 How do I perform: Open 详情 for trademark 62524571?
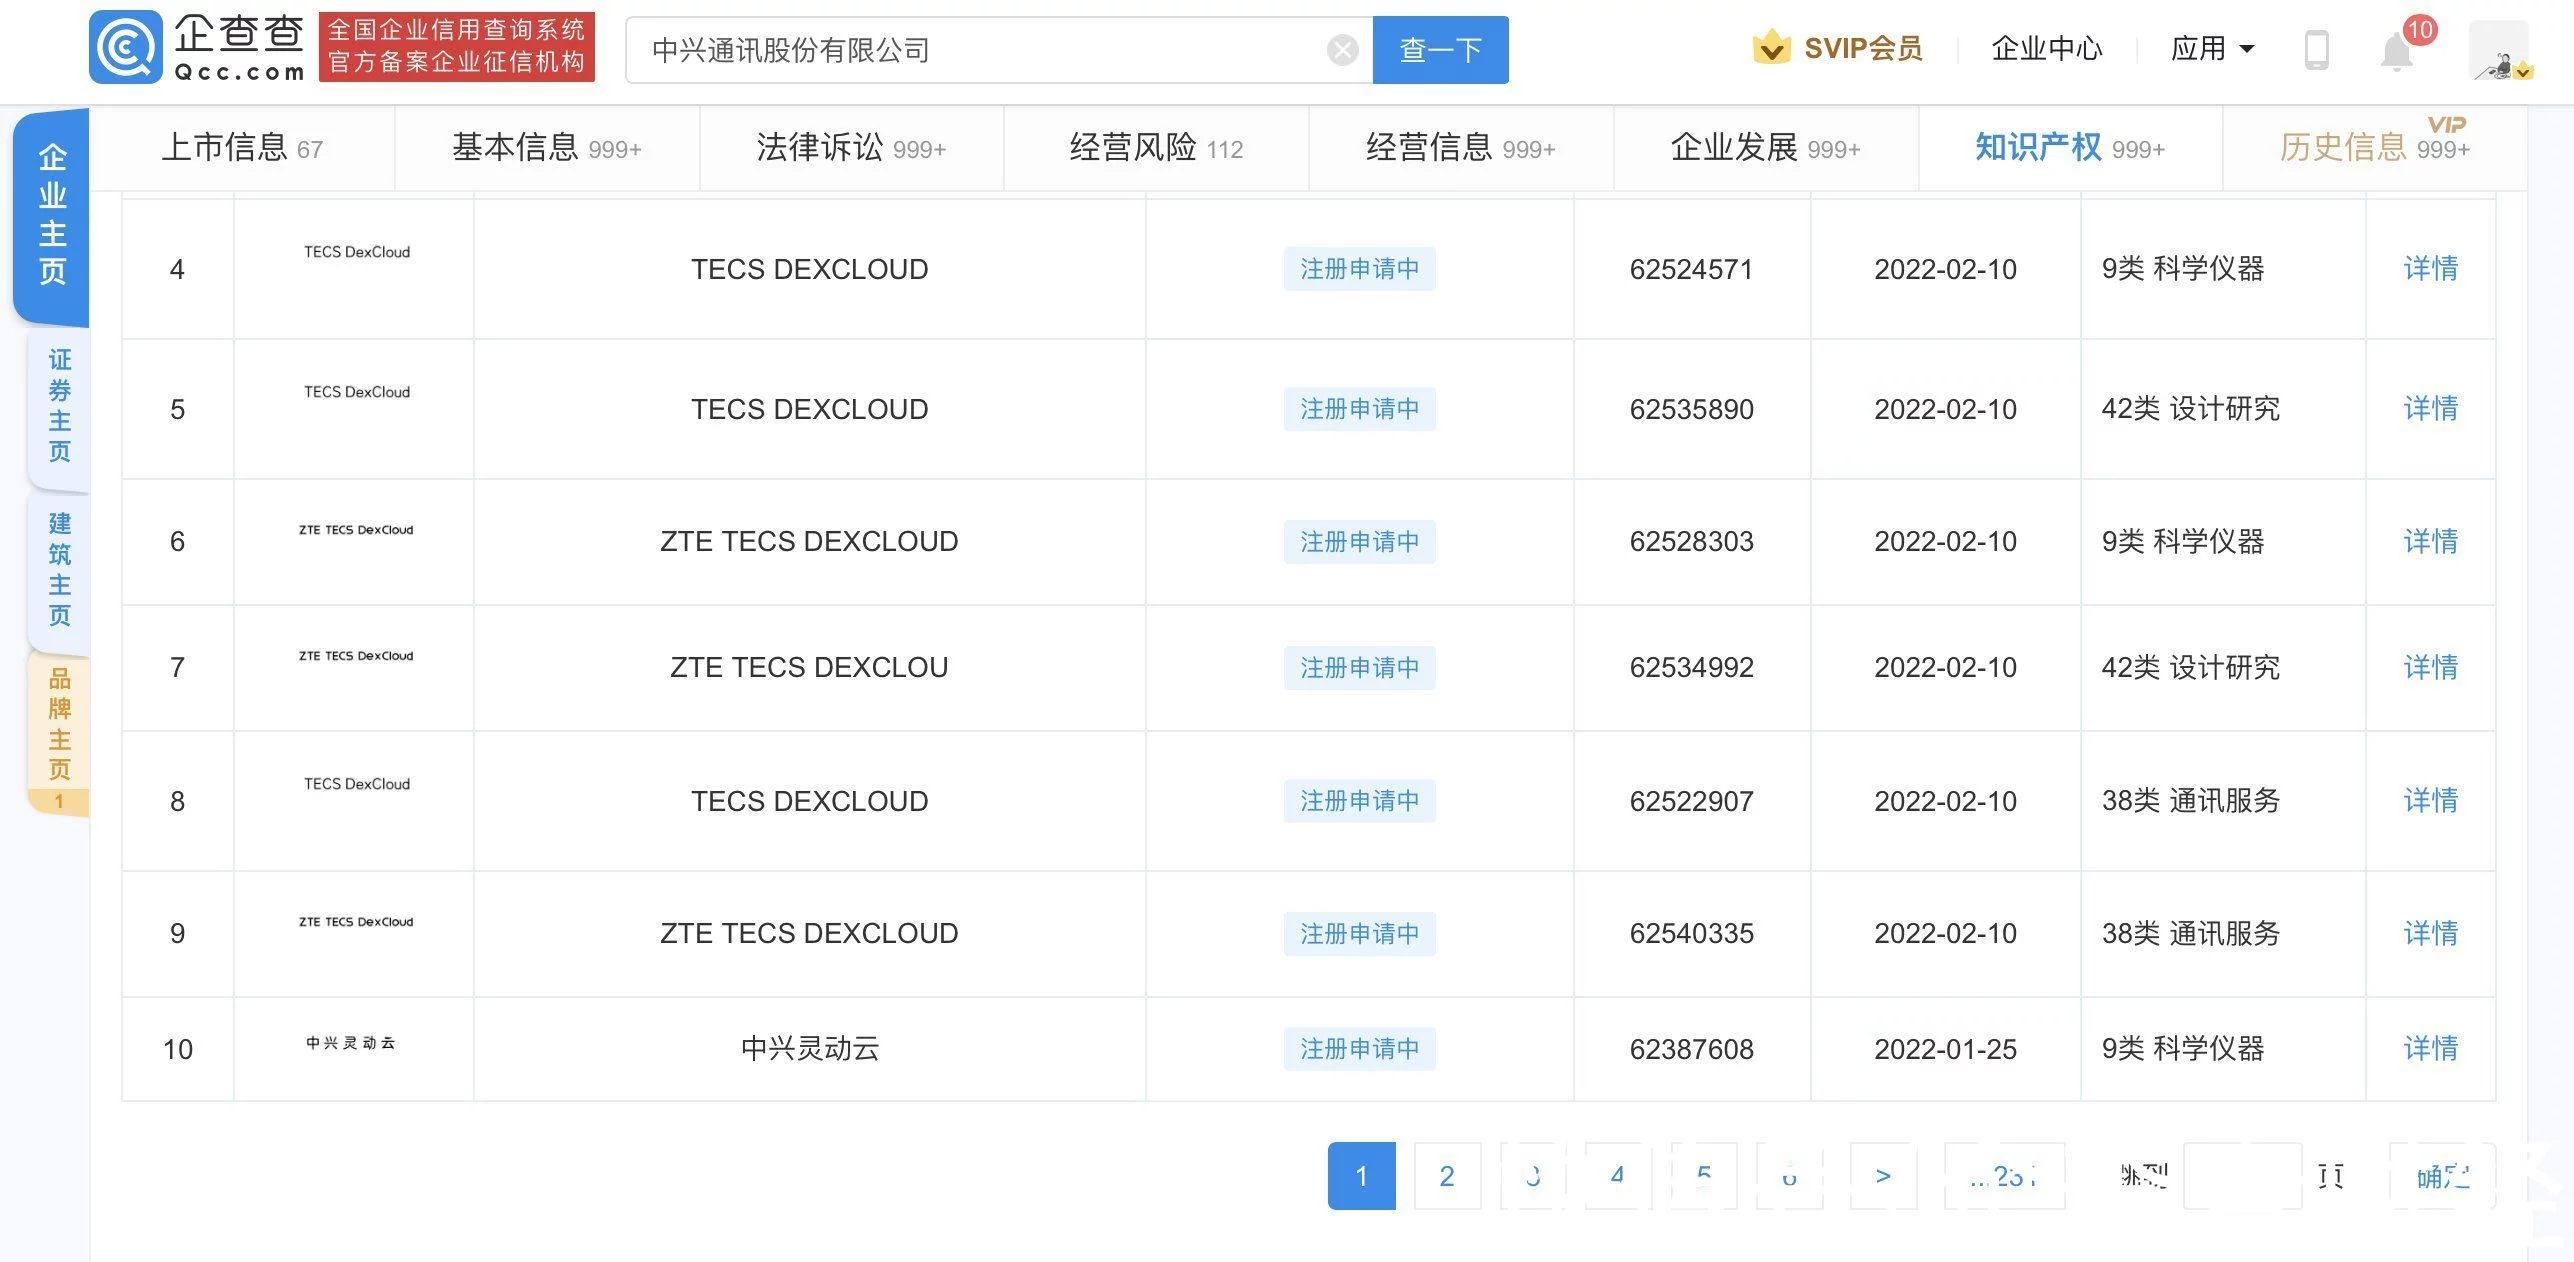click(2430, 269)
